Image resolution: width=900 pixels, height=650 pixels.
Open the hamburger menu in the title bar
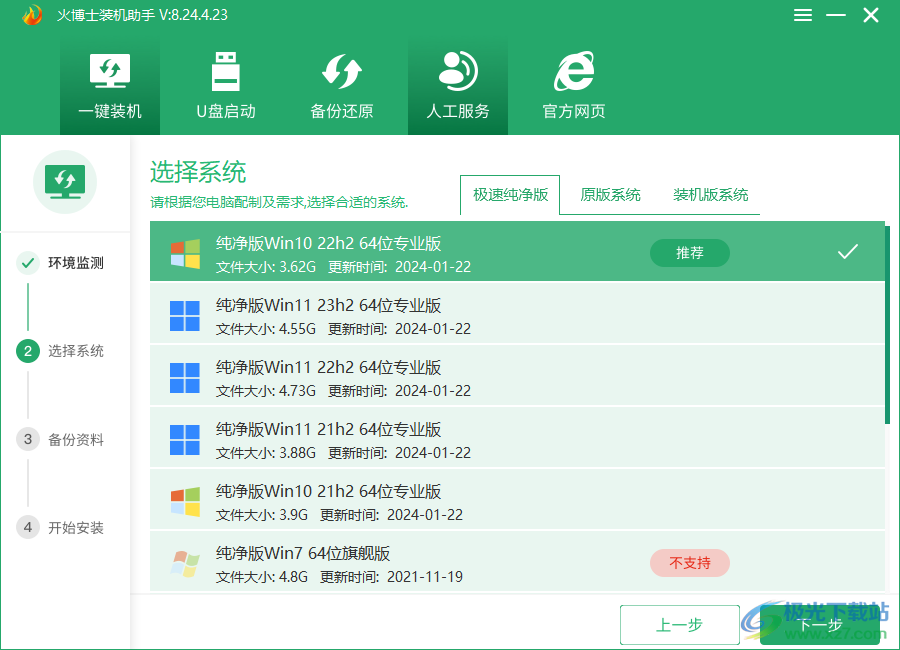click(x=802, y=15)
